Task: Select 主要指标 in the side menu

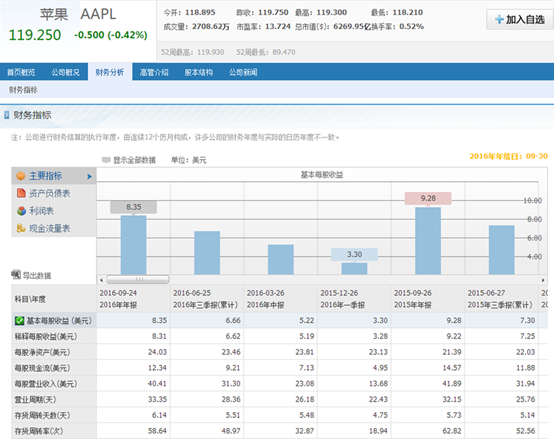Action: [54, 176]
